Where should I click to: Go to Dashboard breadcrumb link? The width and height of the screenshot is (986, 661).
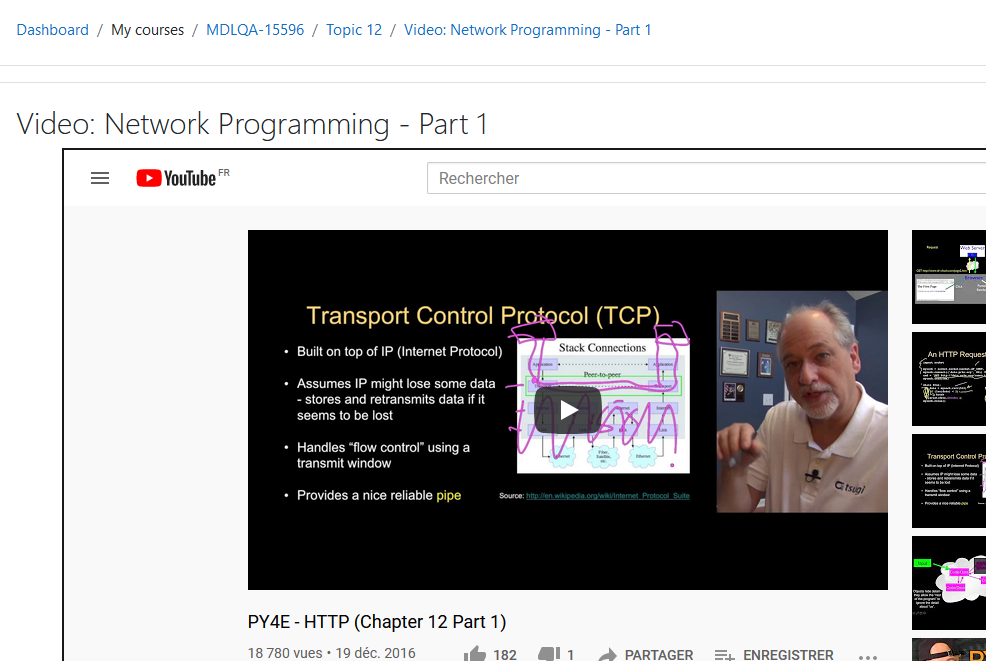52,30
